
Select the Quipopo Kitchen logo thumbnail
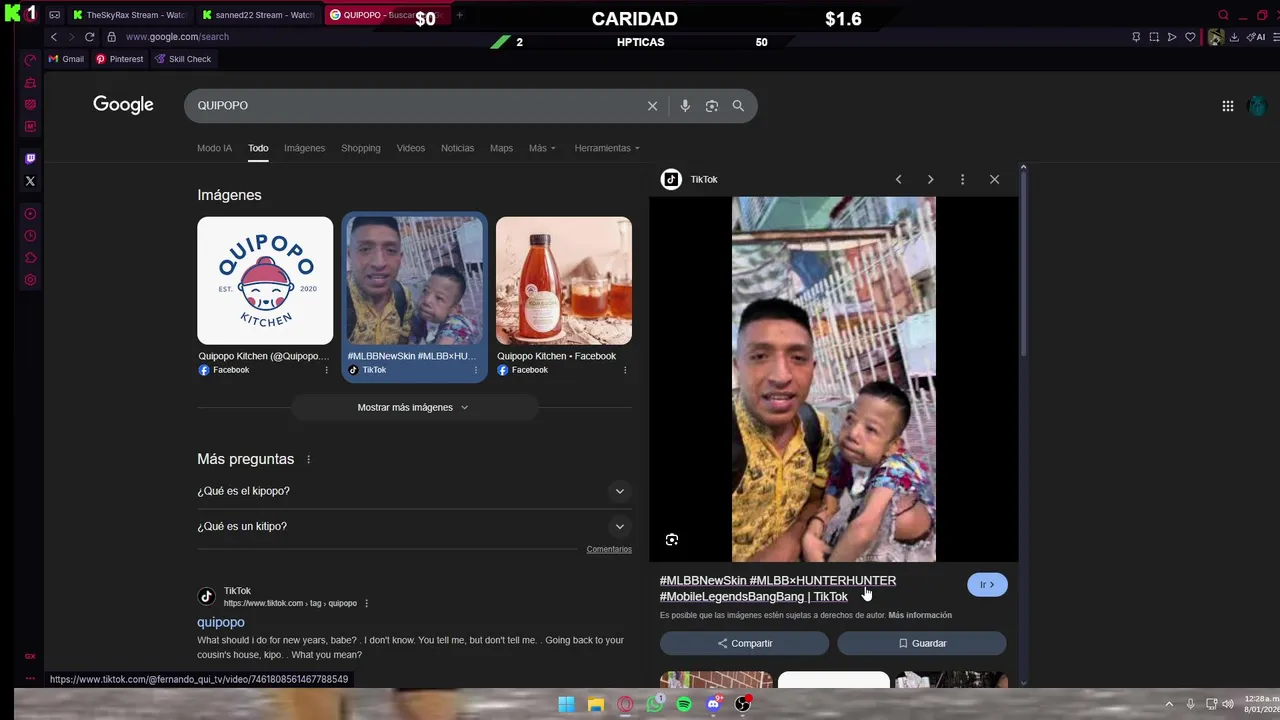coord(265,281)
